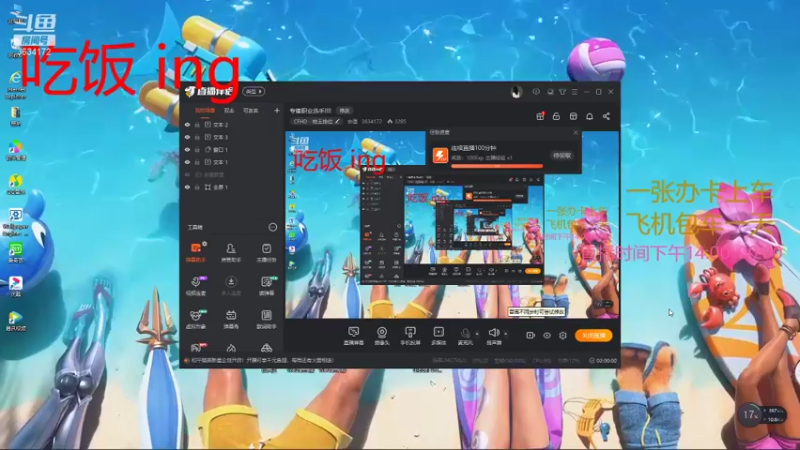Open the 视频连麦 tool icon
The height and width of the screenshot is (450, 800).
click(196, 286)
